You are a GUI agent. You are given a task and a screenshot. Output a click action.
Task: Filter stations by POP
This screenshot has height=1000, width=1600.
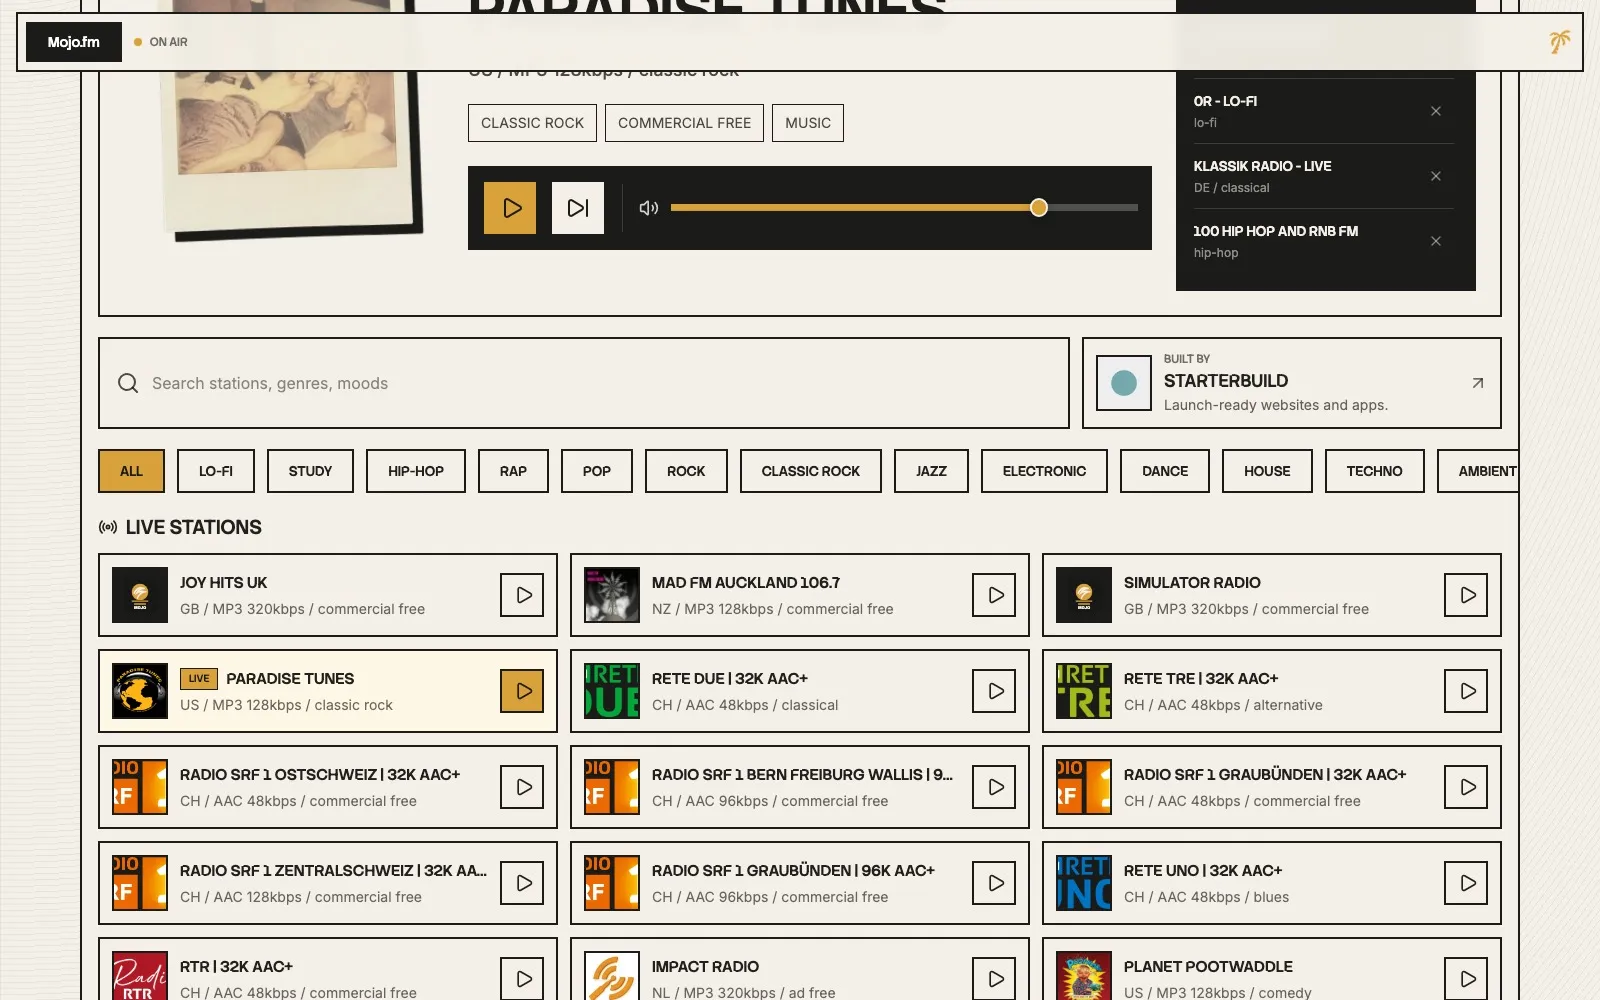coord(597,471)
